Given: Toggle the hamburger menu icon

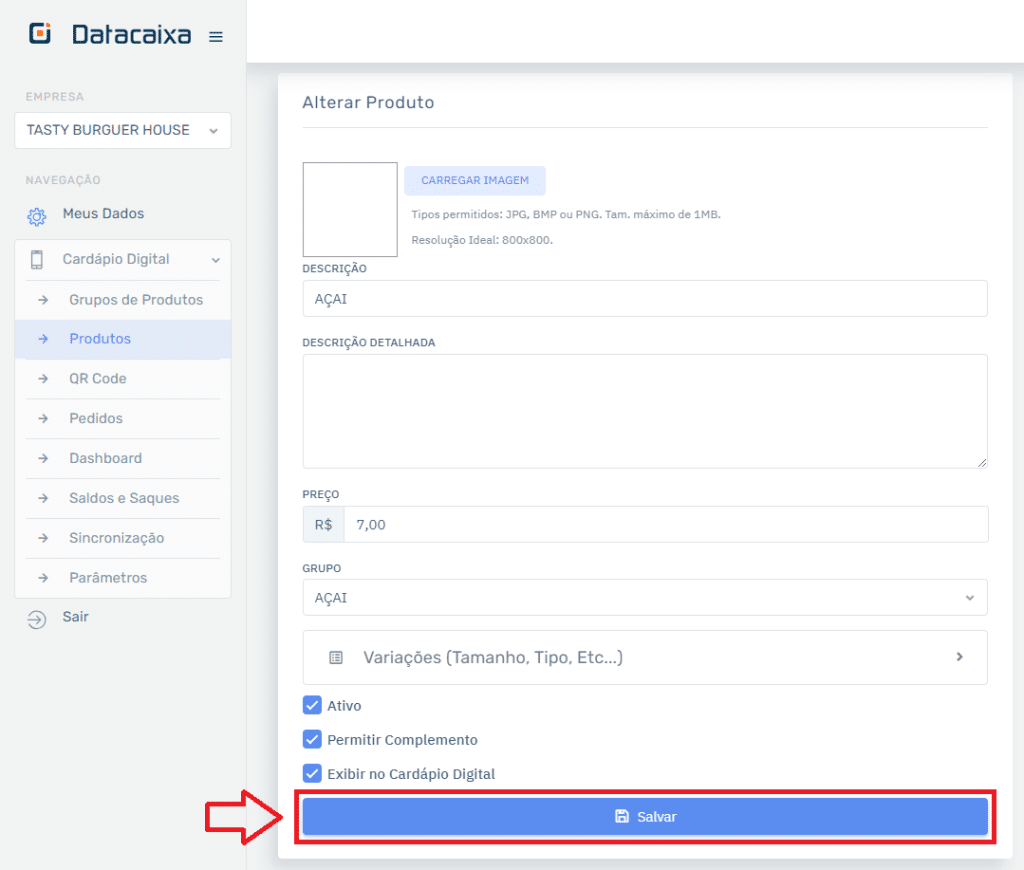Looking at the screenshot, I should coord(215,37).
